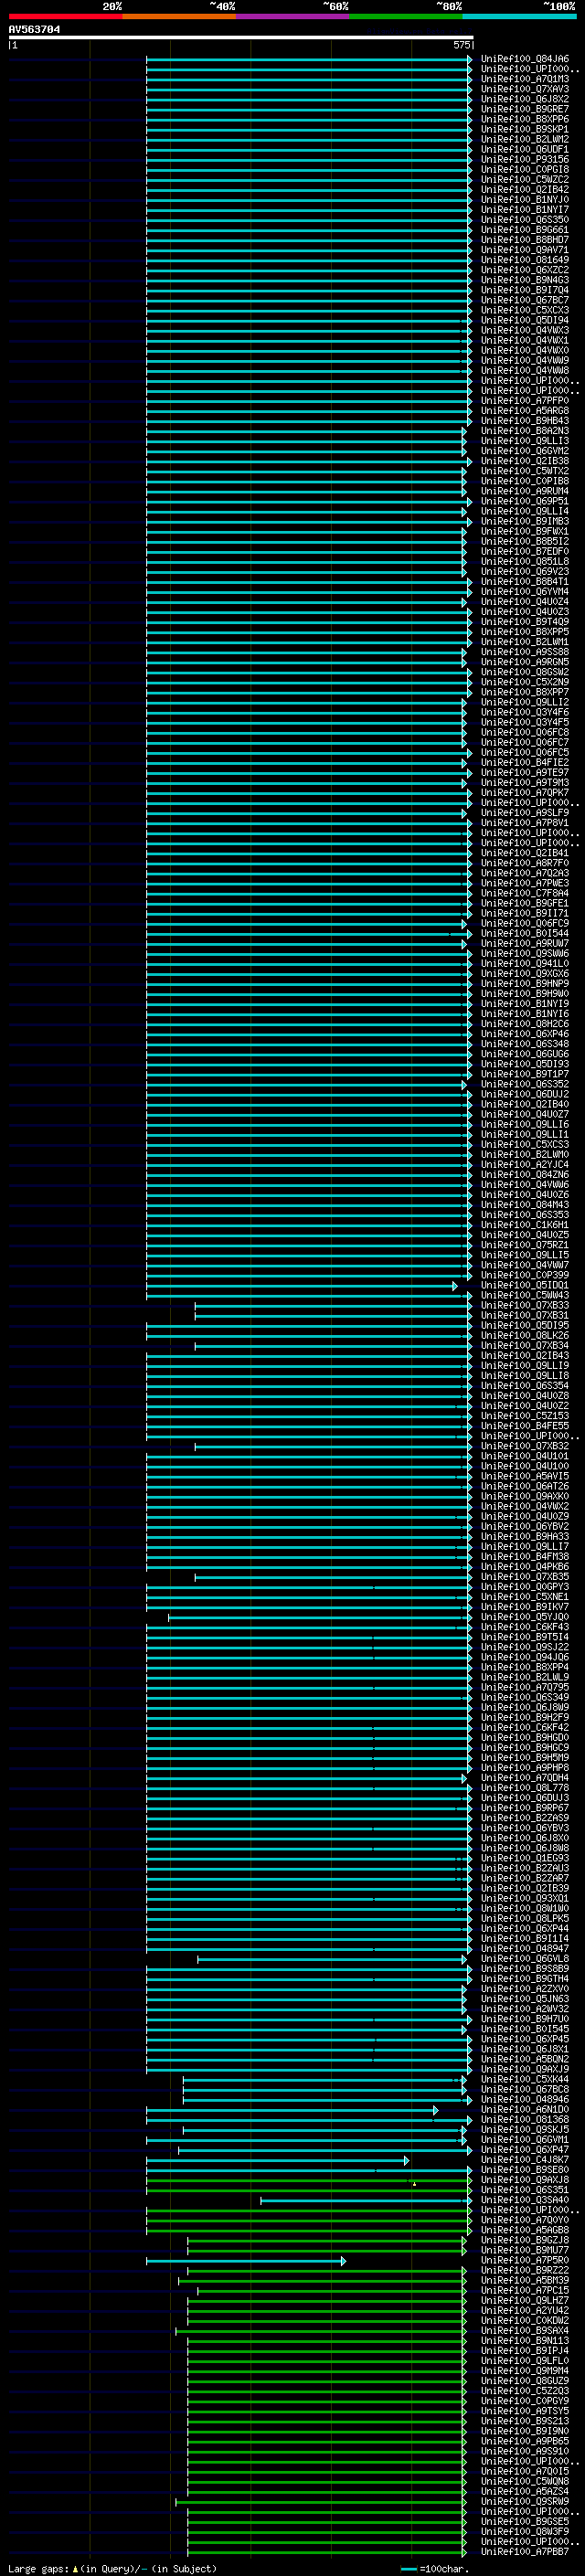Select hit label UniRef100_Q2IB42
This screenshot has width=585, height=2576.
tap(525, 189)
